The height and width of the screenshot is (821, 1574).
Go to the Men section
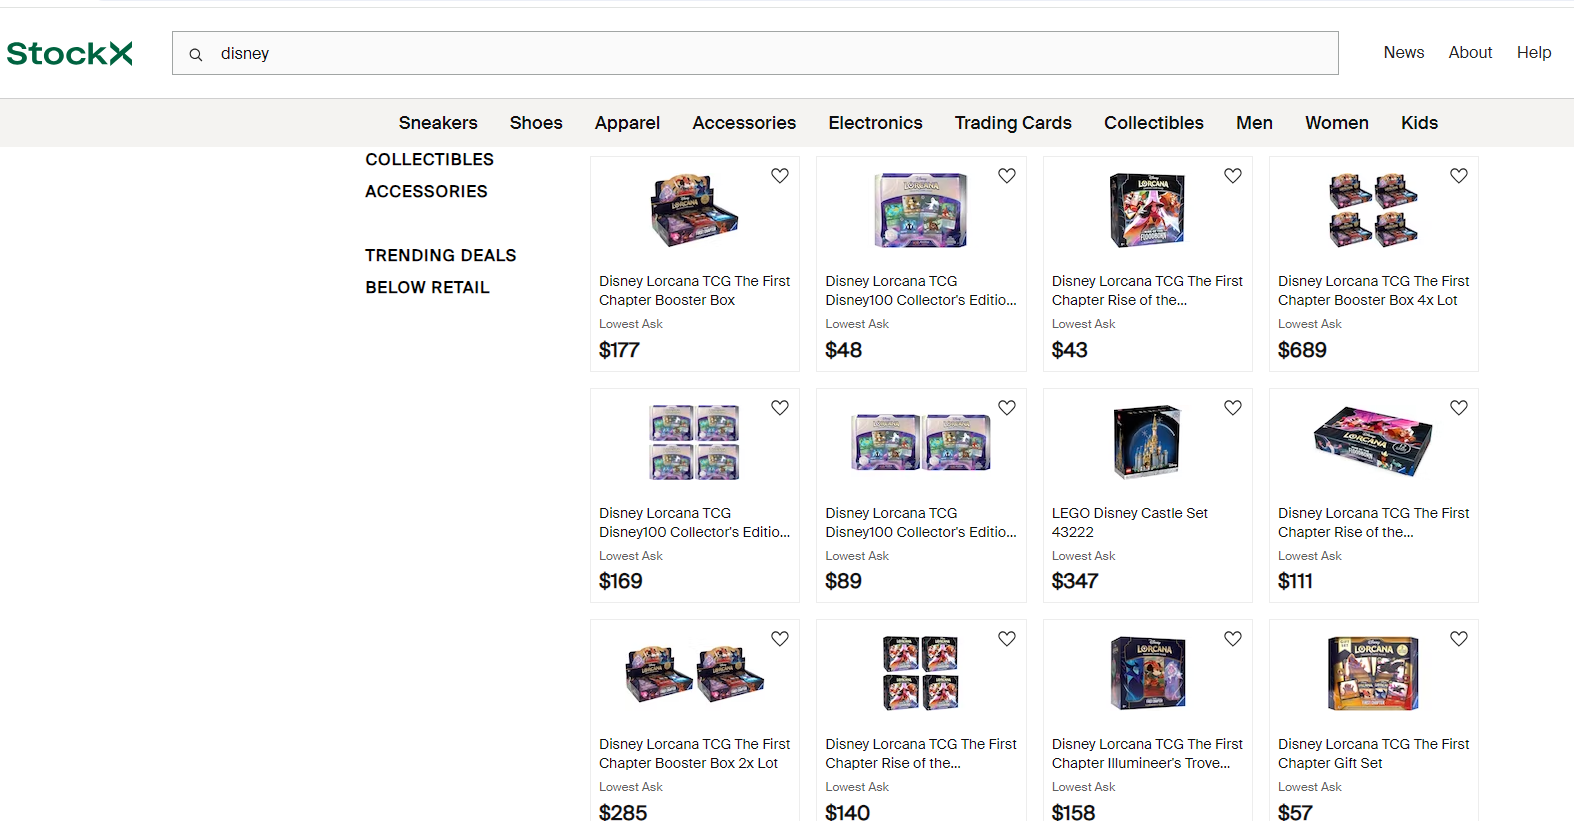click(x=1254, y=123)
